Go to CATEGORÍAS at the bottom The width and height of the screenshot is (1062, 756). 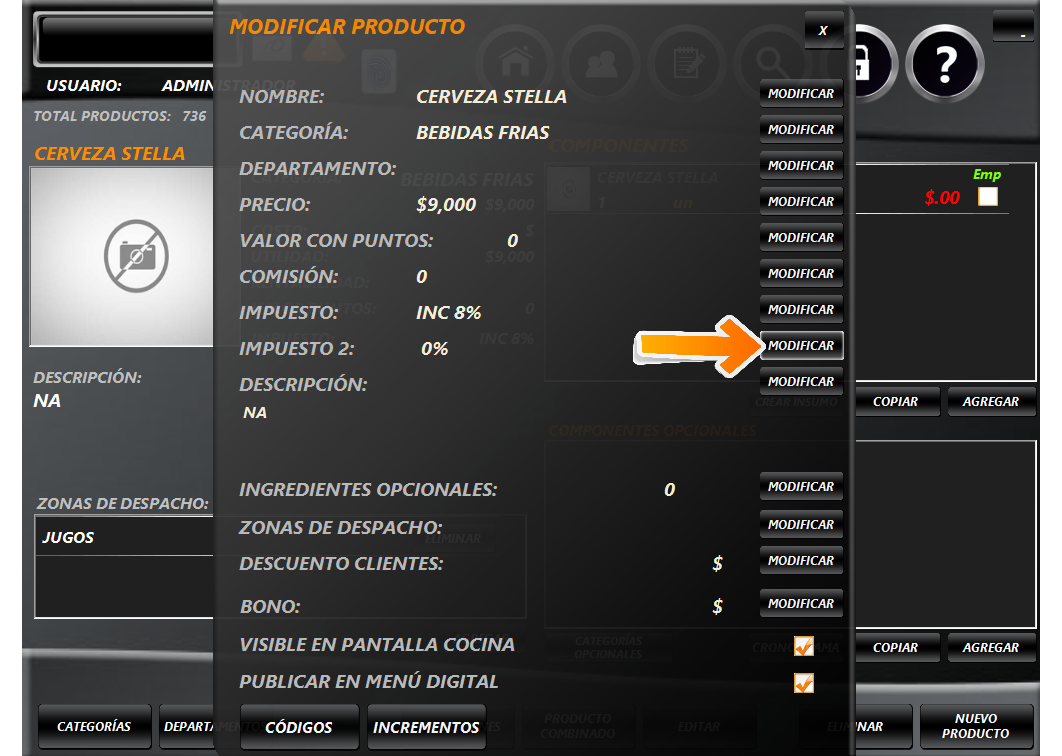point(94,727)
